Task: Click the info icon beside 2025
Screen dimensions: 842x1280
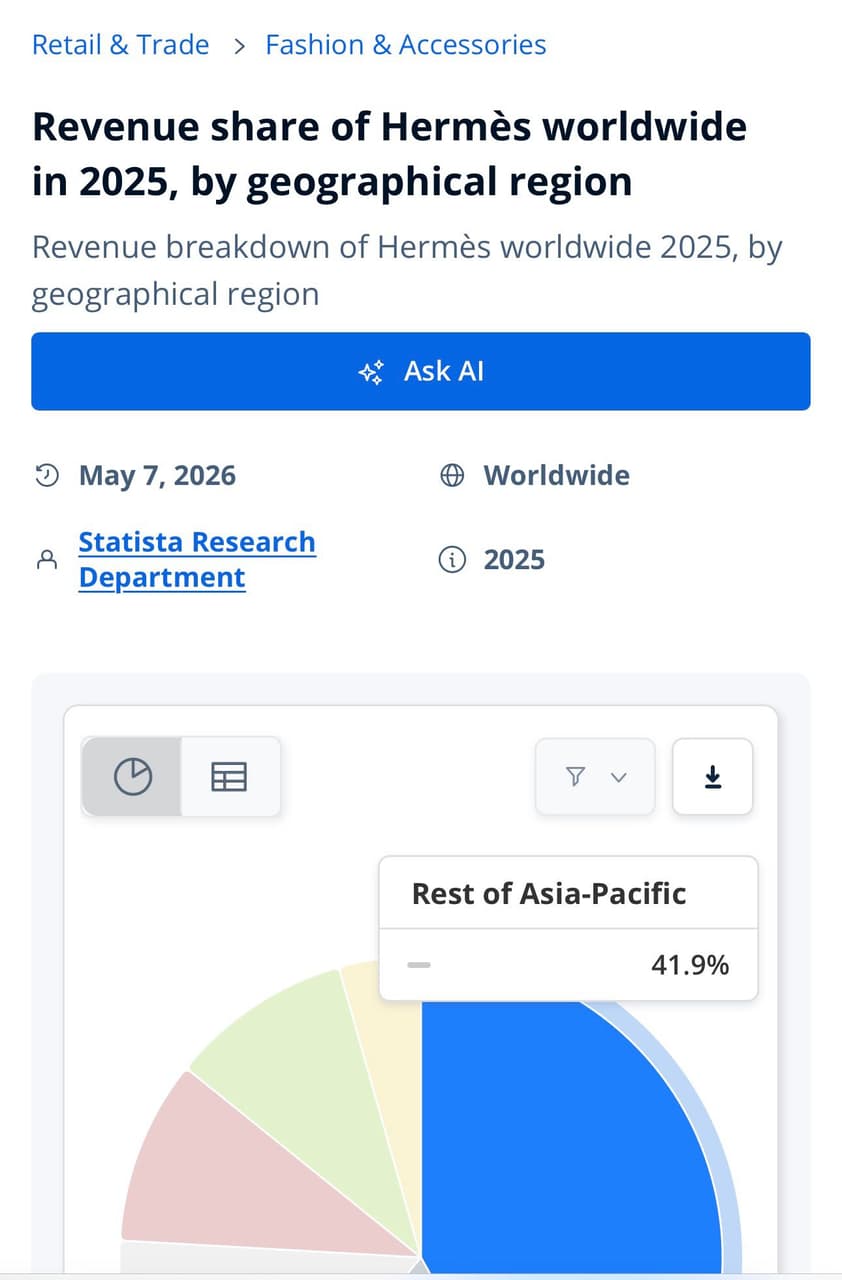Action: click(x=452, y=559)
